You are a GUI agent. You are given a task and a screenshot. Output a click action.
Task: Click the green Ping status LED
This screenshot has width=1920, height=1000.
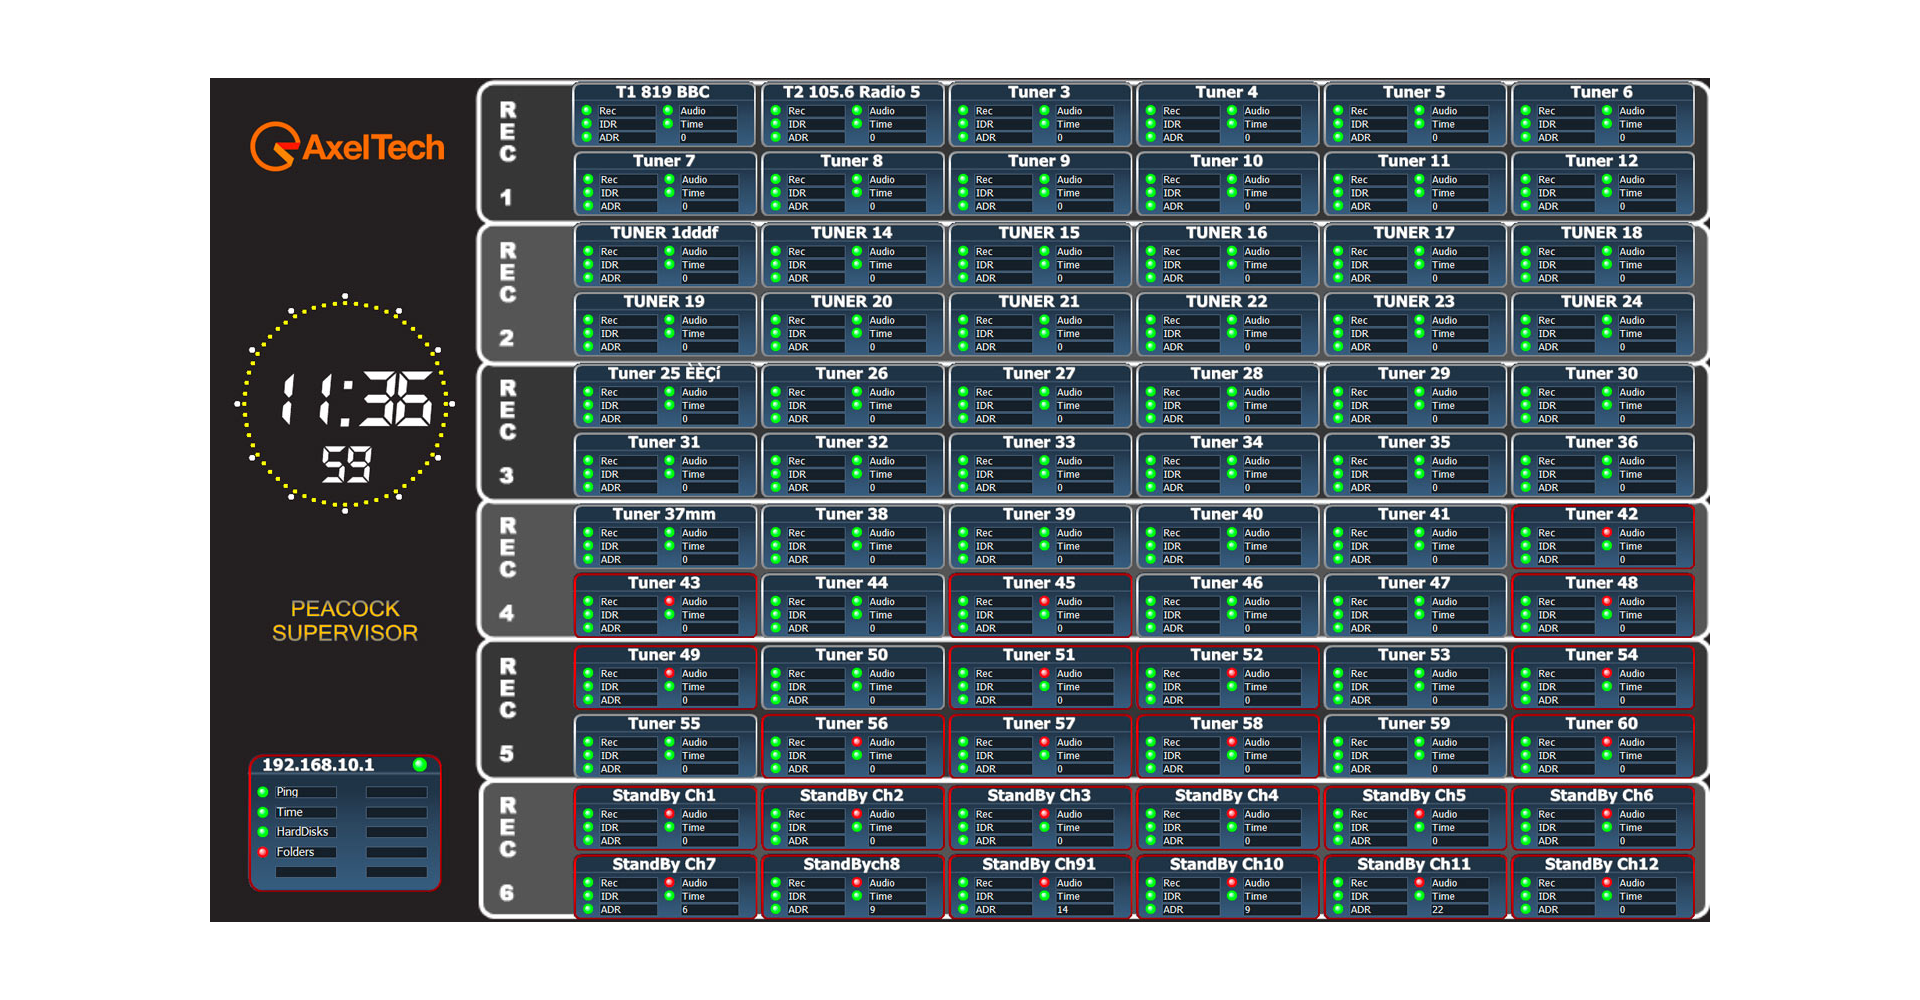pos(263,792)
